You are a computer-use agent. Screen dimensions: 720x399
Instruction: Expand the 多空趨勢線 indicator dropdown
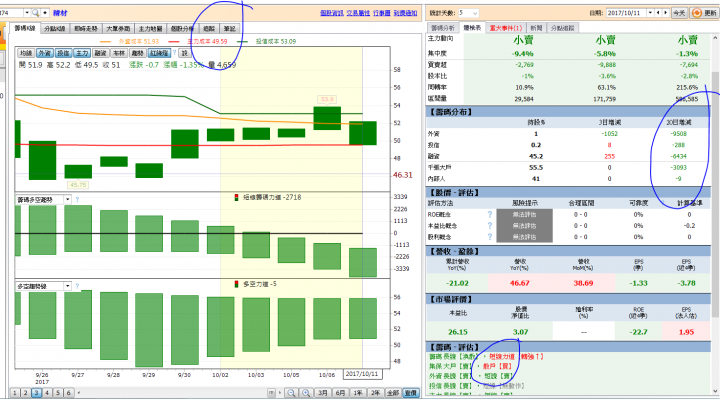[x=68, y=286]
